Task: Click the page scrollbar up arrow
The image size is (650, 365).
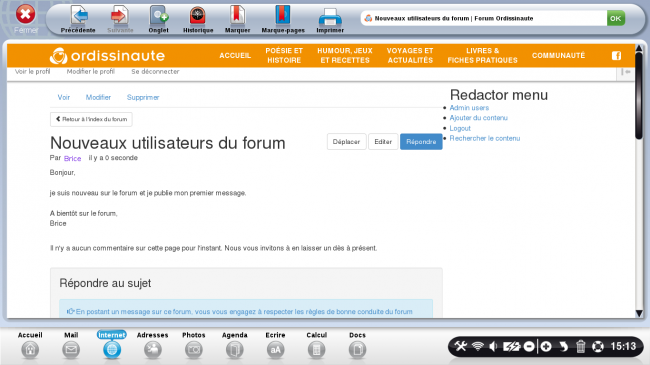Action: tap(639, 49)
